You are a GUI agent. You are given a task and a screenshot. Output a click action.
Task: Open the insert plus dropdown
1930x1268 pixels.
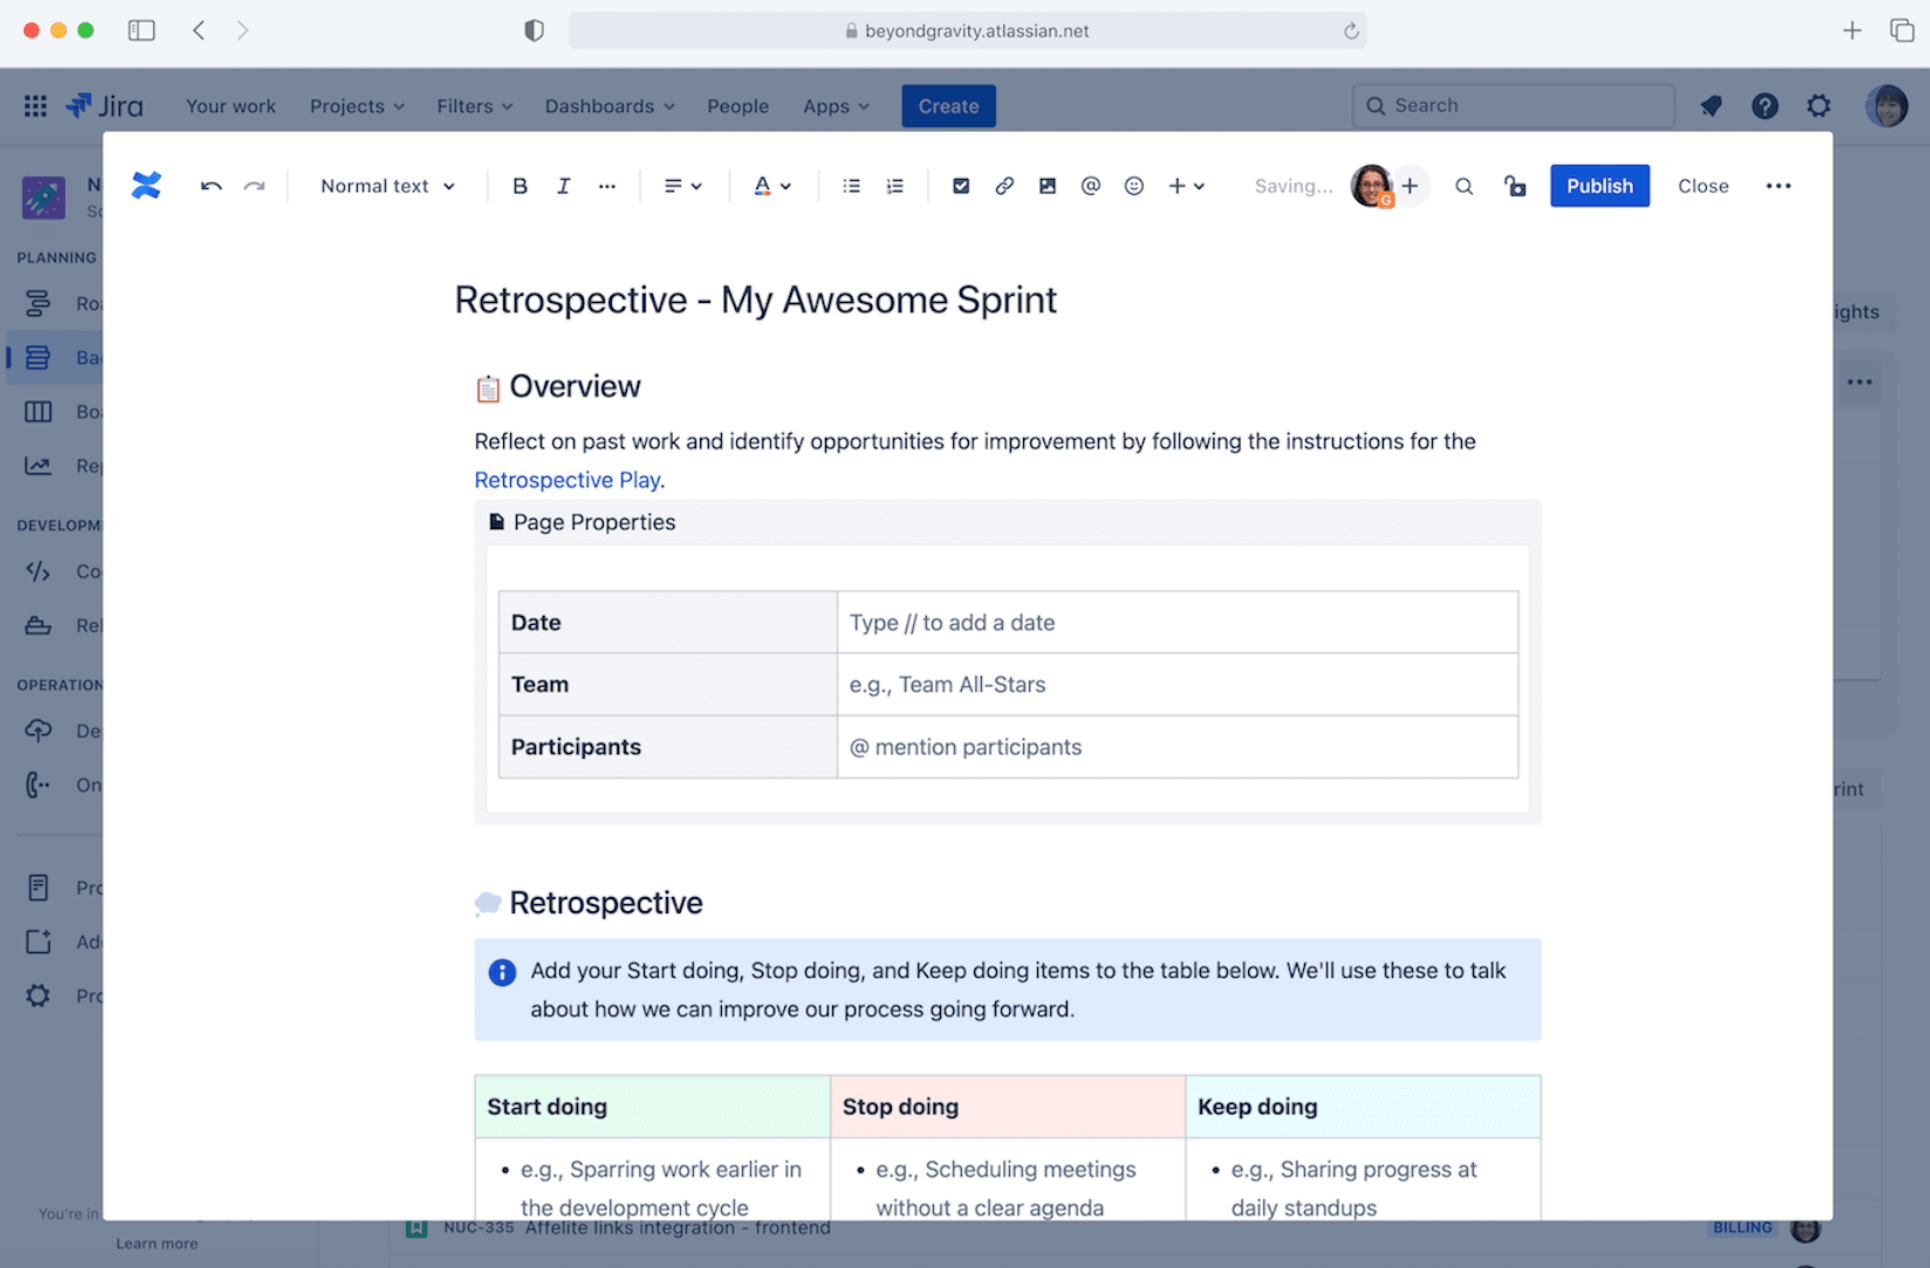(x=1186, y=186)
